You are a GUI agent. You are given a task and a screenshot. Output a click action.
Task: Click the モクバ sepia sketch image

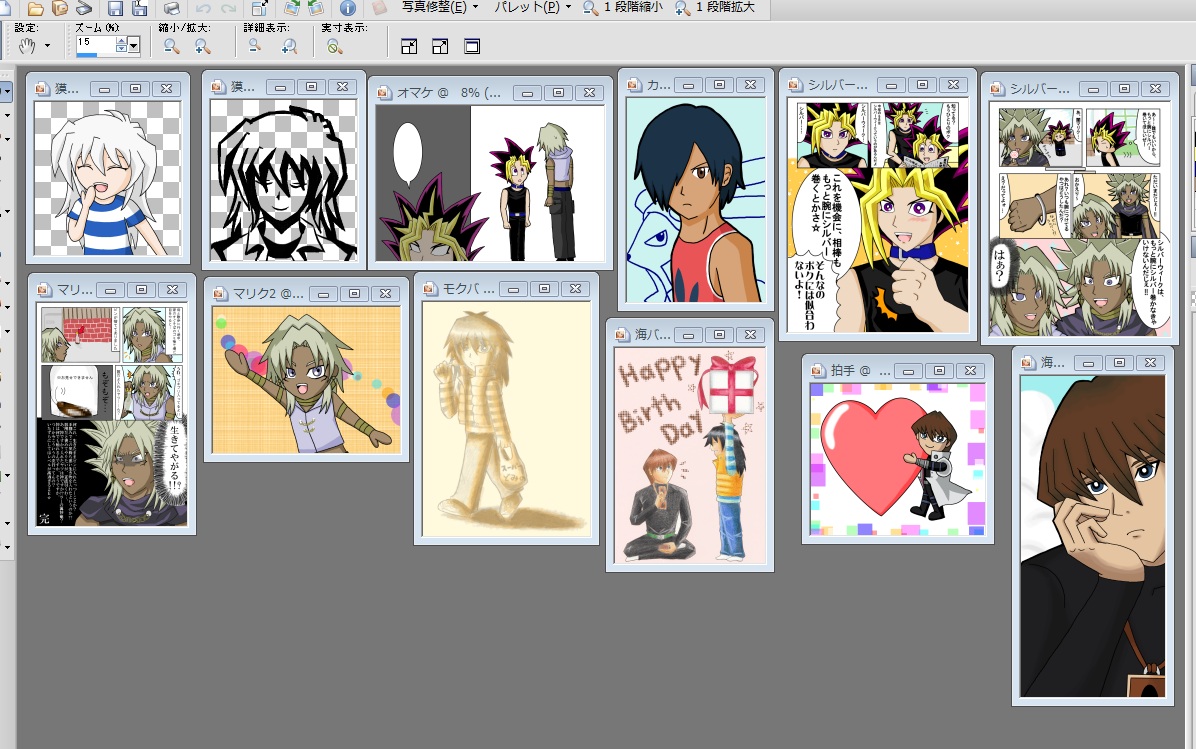506,419
